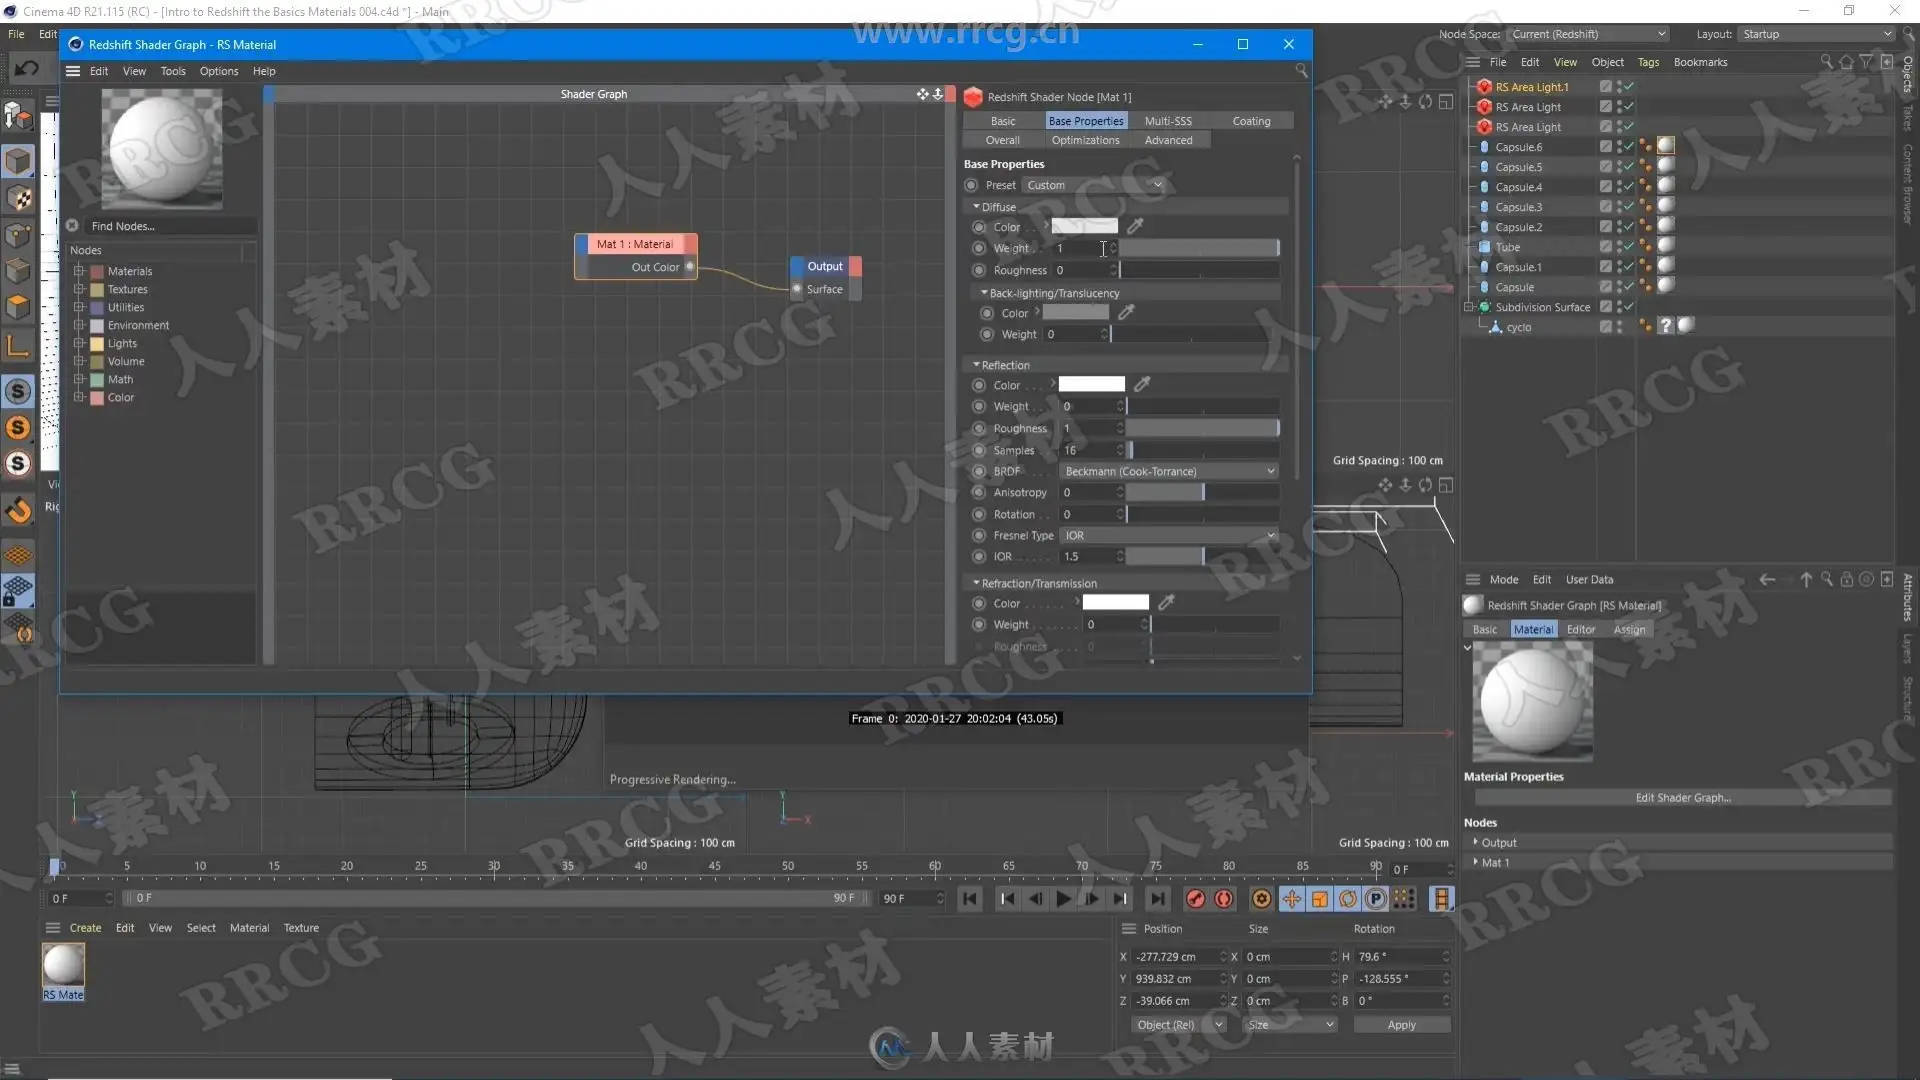Viewport: 1920px width, 1080px height.
Task: Expand the Materials node category
Action: point(79,271)
